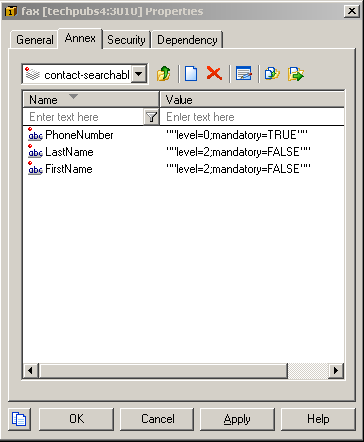Select the Annex tab
Screen dimensions: 364x442
point(80,38)
